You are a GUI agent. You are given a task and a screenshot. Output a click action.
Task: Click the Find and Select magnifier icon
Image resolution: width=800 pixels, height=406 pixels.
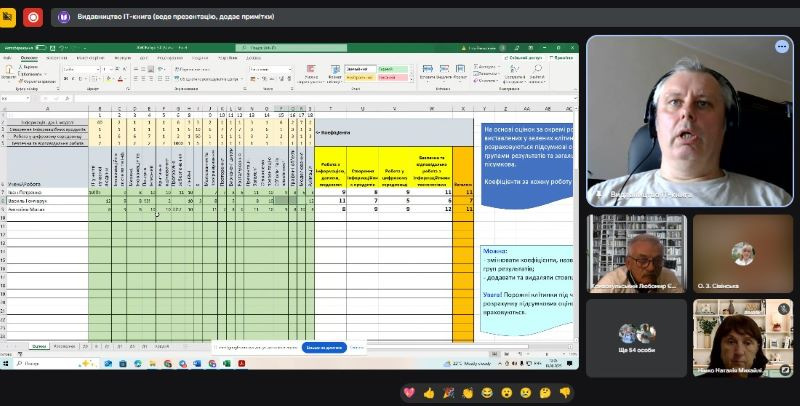[537, 69]
